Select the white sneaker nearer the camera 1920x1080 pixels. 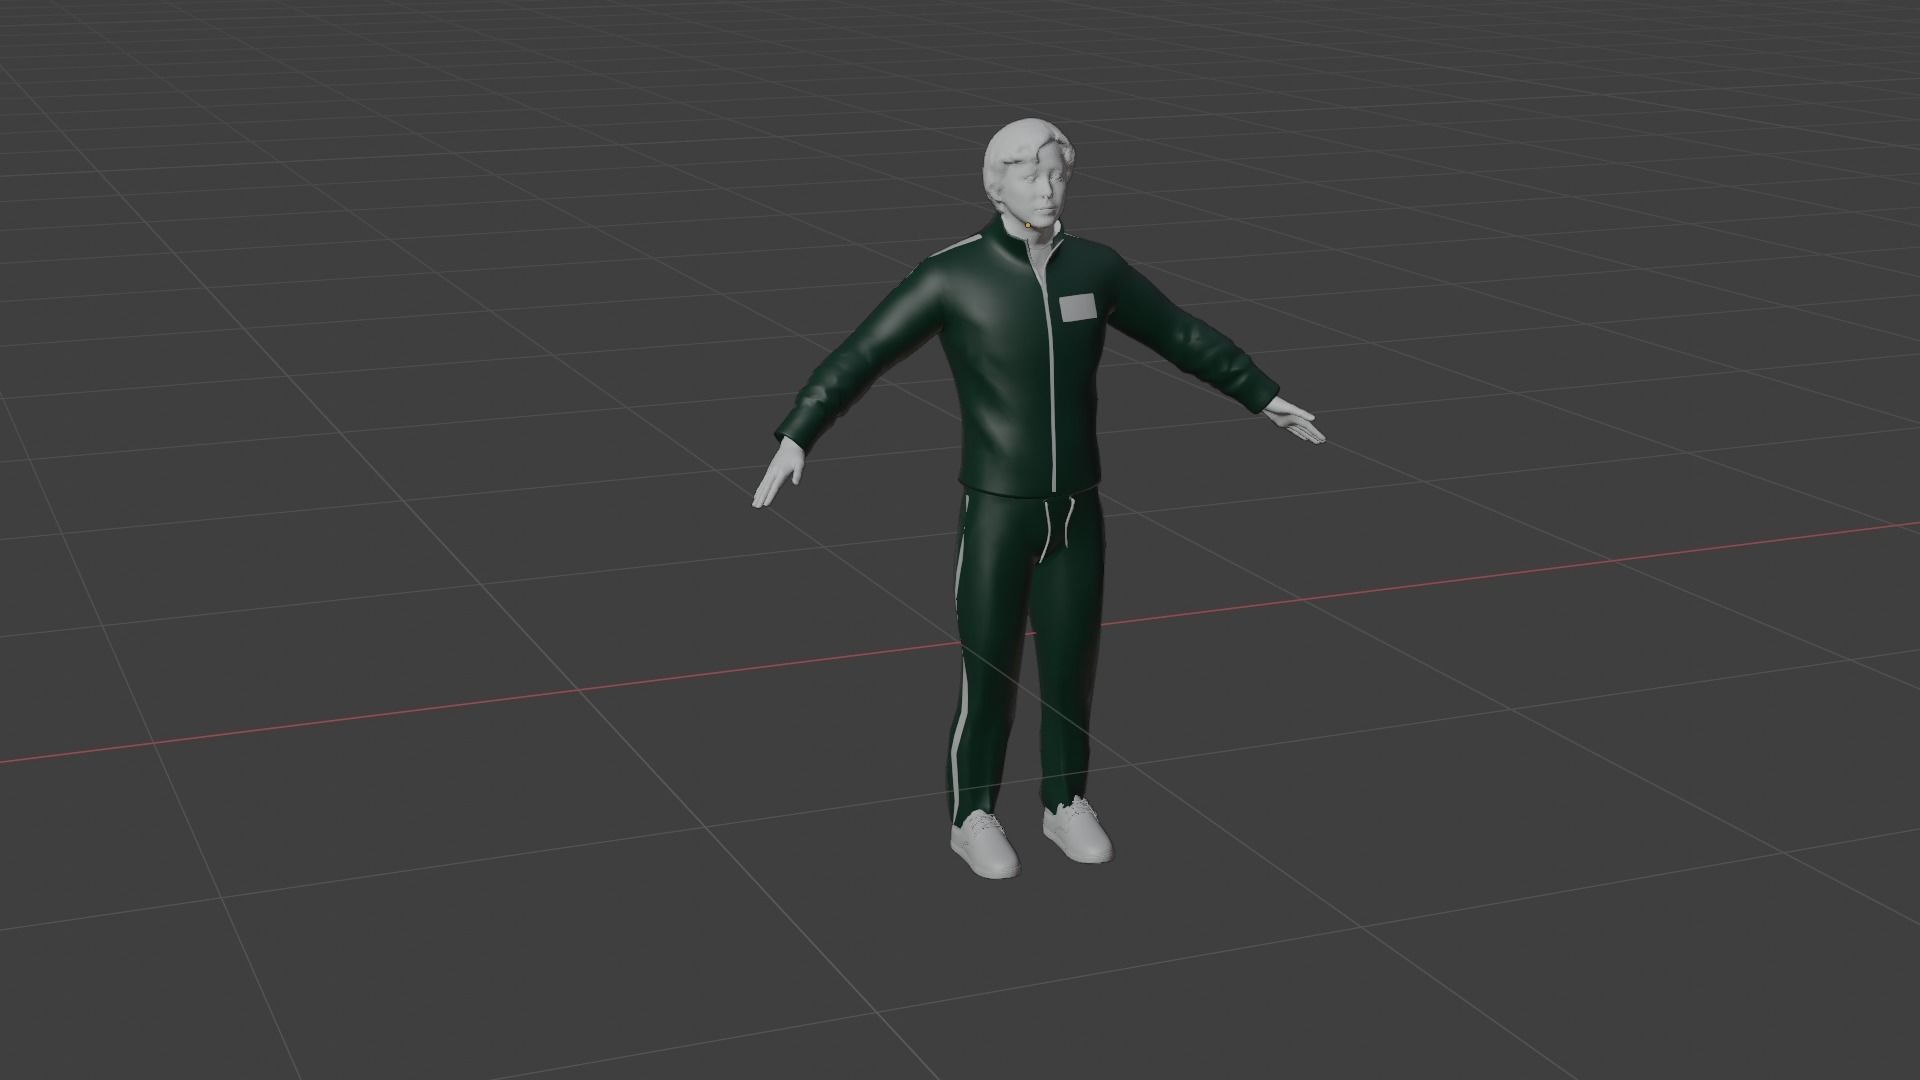[x=984, y=844]
